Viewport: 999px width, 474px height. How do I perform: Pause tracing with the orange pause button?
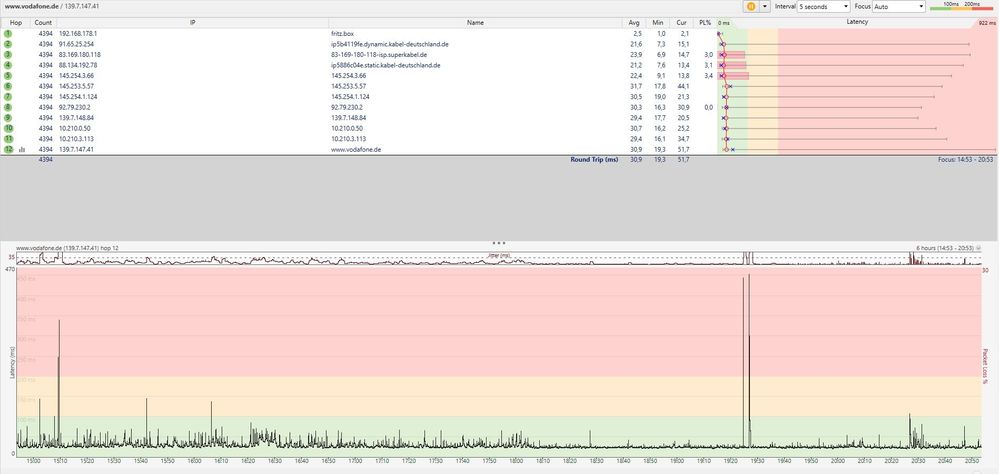(x=751, y=6)
